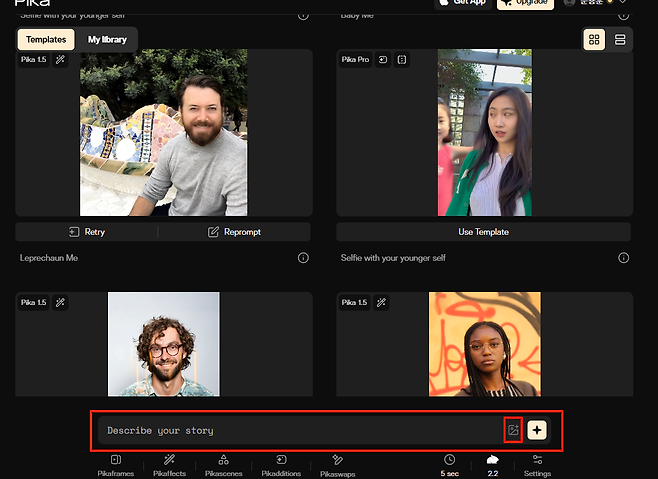Switch to the Templates tab
The image size is (658, 479).
pyautogui.click(x=46, y=40)
